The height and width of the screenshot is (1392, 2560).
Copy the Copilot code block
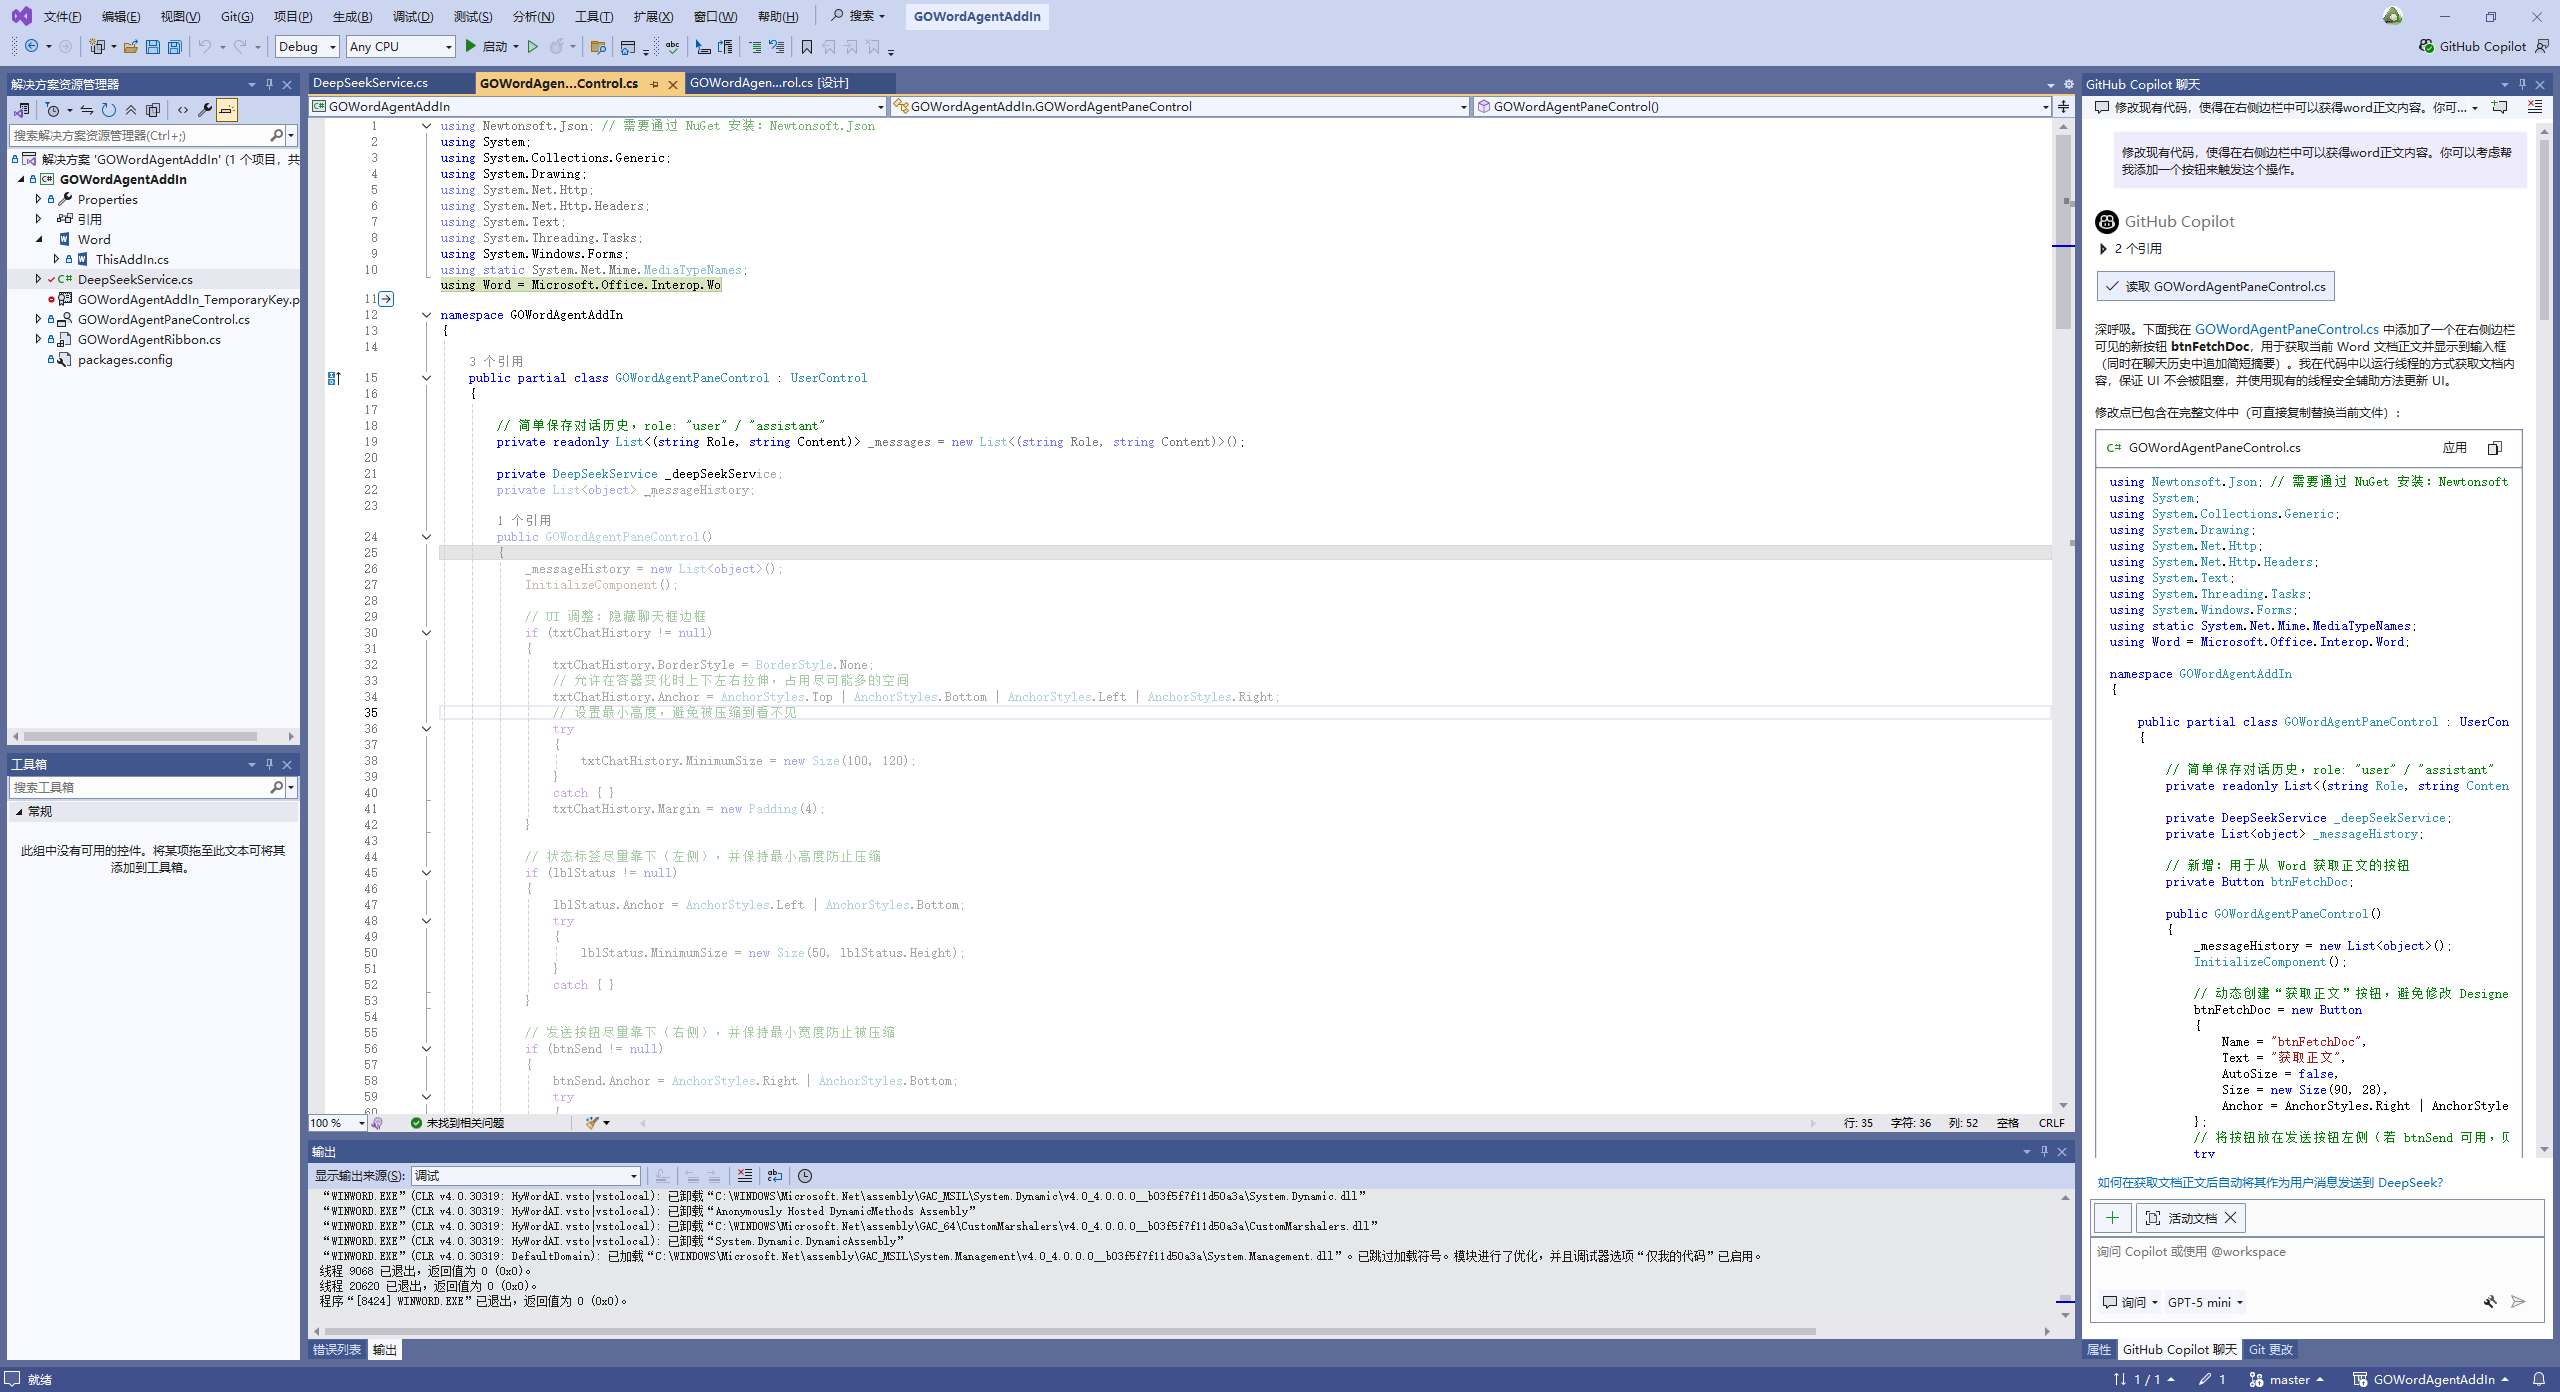pyautogui.click(x=2494, y=448)
